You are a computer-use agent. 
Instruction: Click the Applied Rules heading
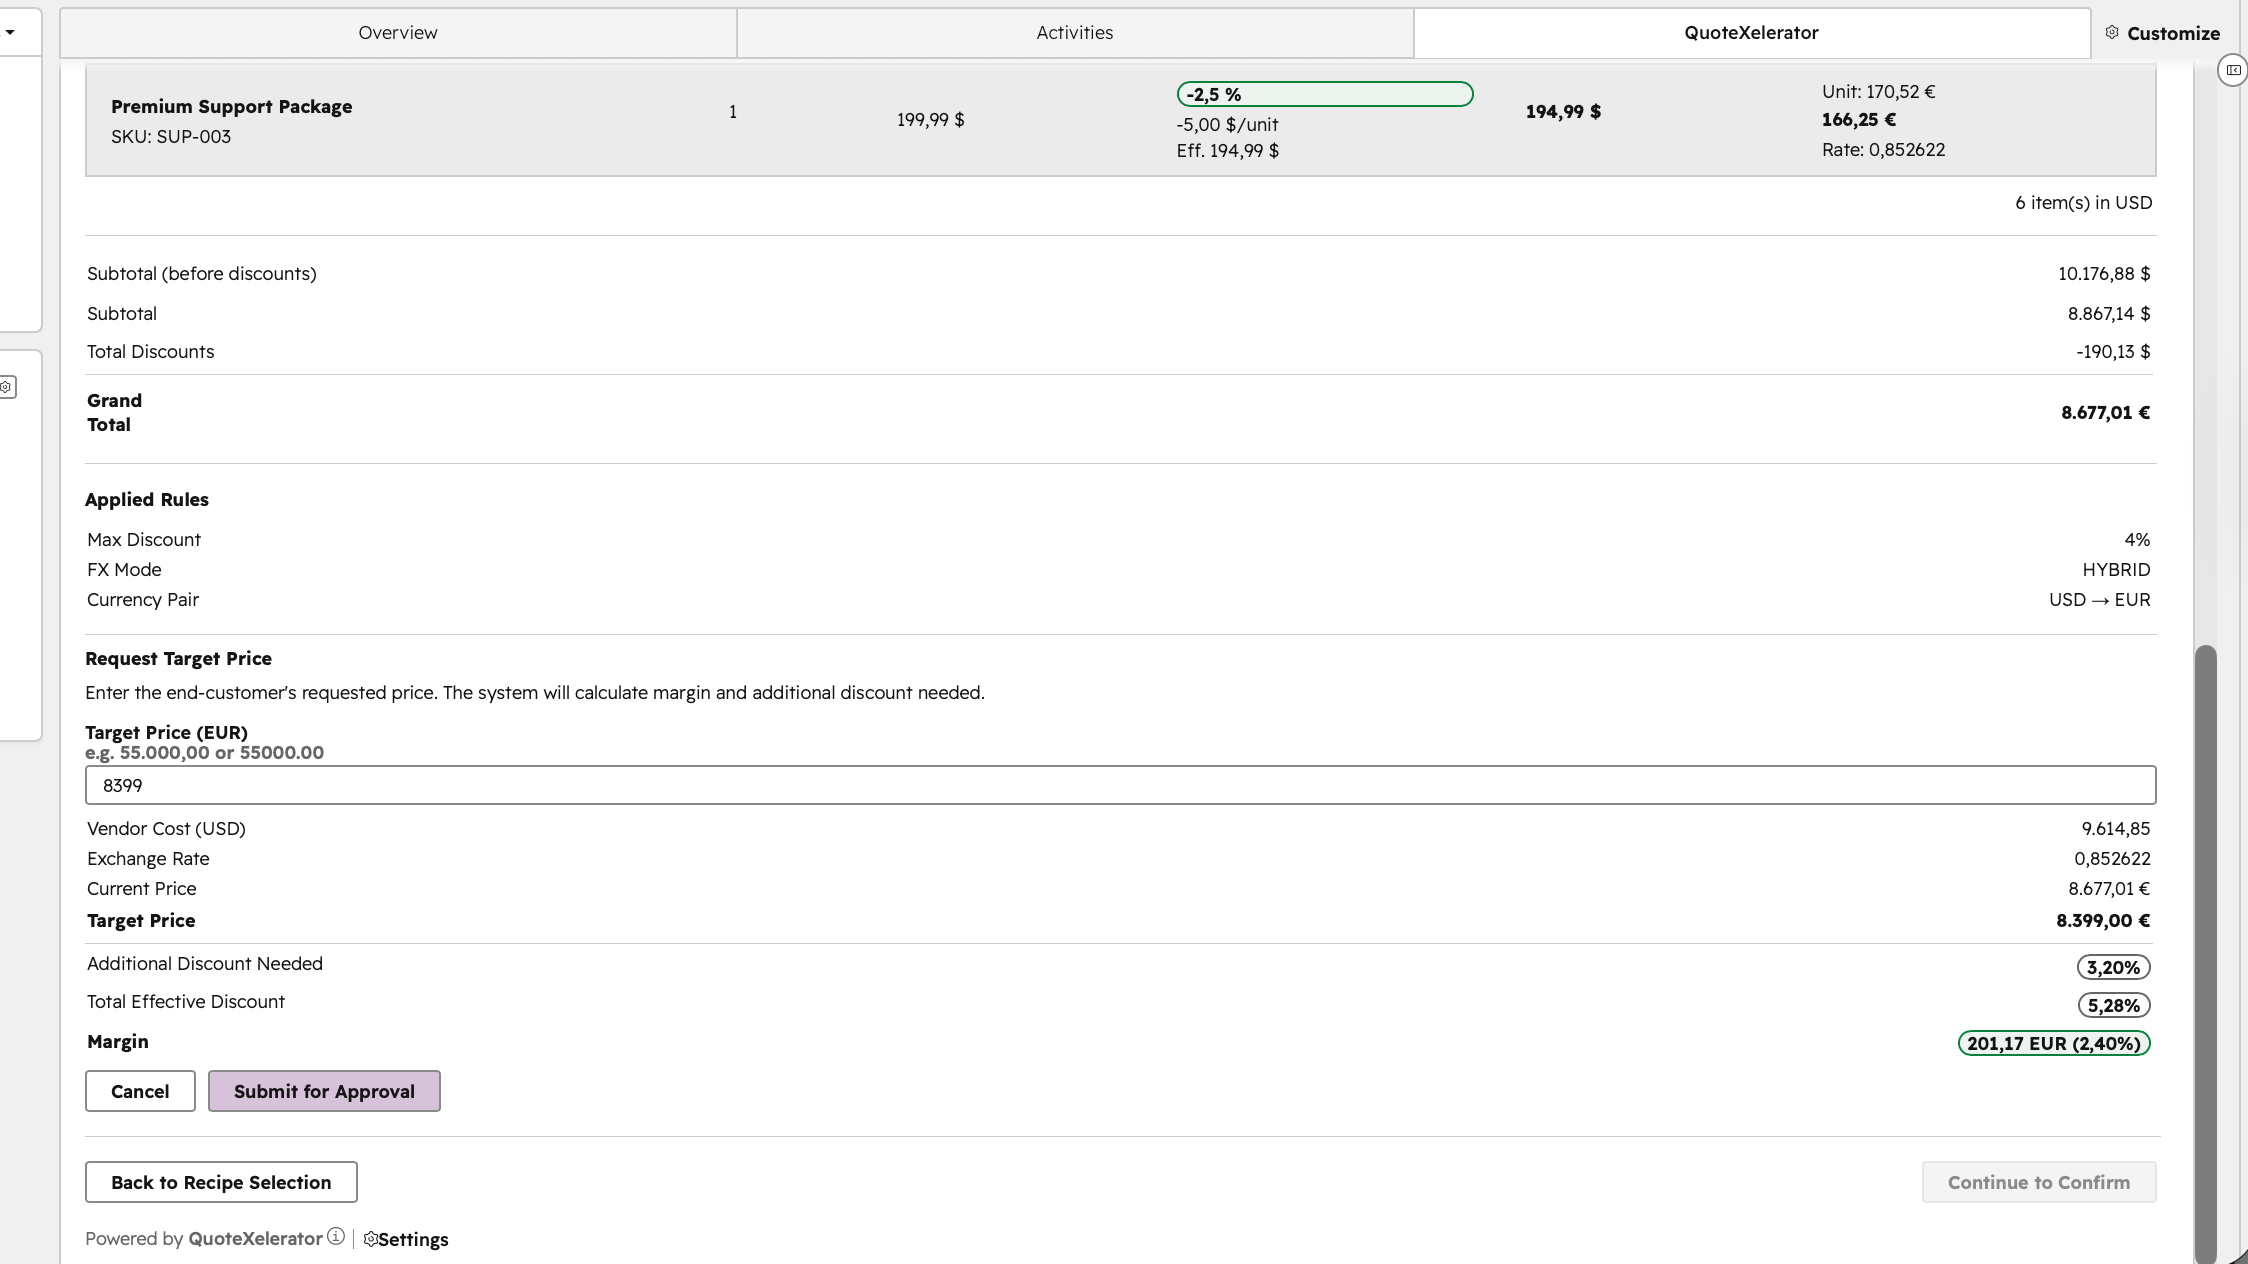(147, 500)
